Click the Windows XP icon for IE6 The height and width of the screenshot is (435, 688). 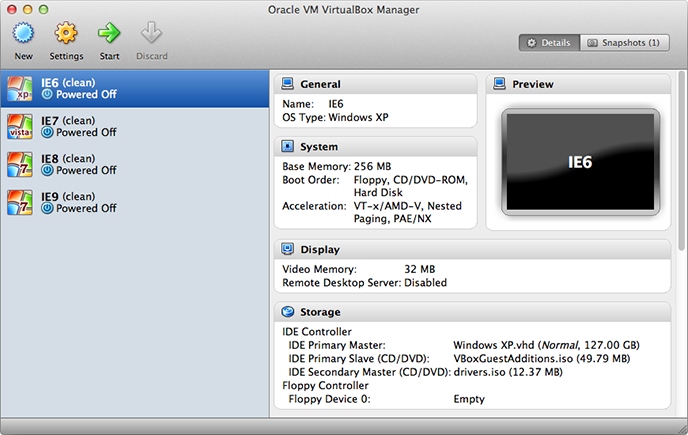pyautogui.click(x=20, y=89)
